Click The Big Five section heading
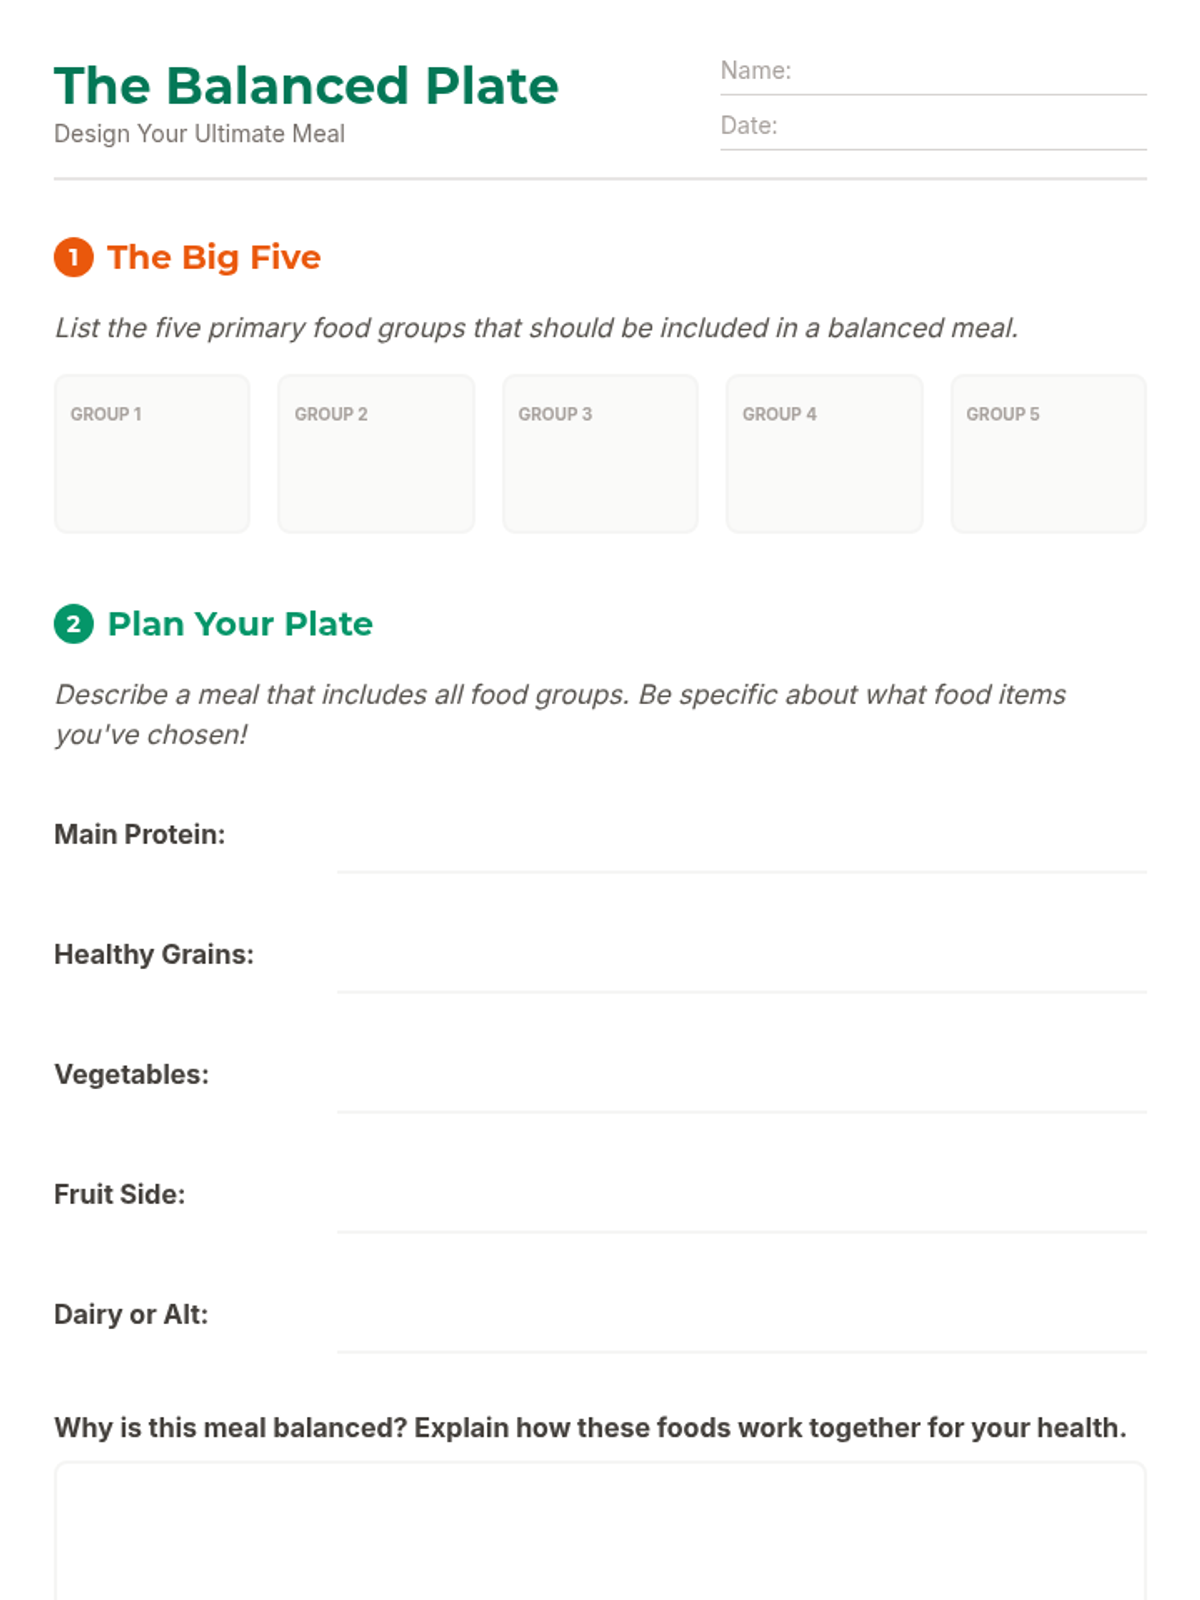Screen dimensions: 1200x1600 (x=214, y=257)
